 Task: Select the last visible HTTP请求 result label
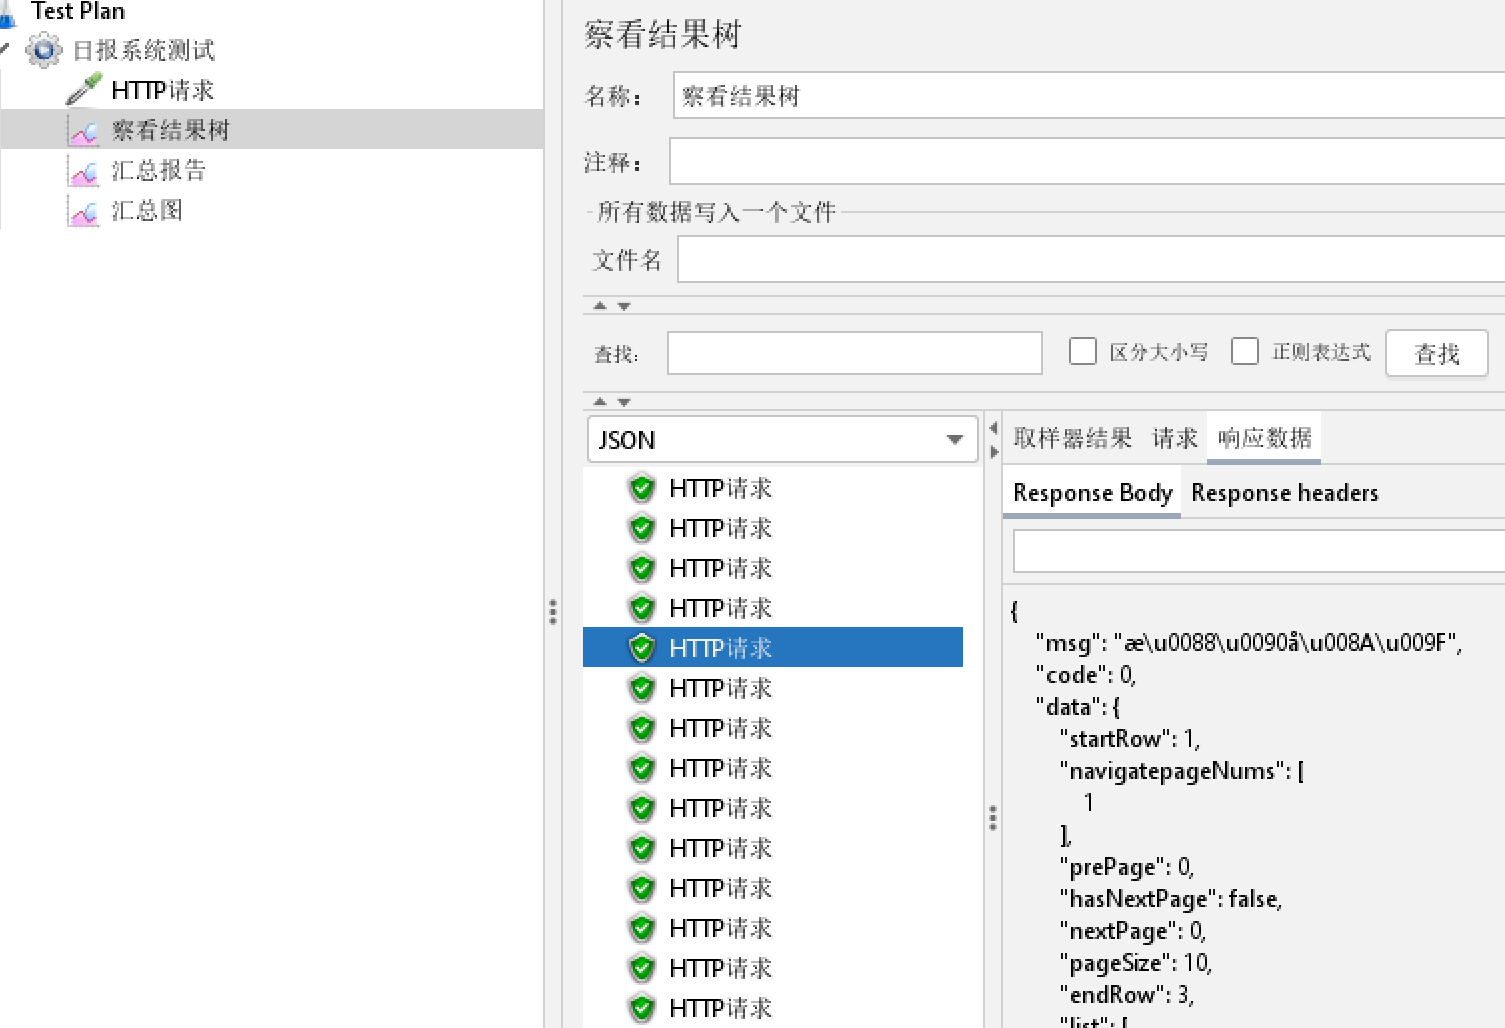pos(721,1008)
